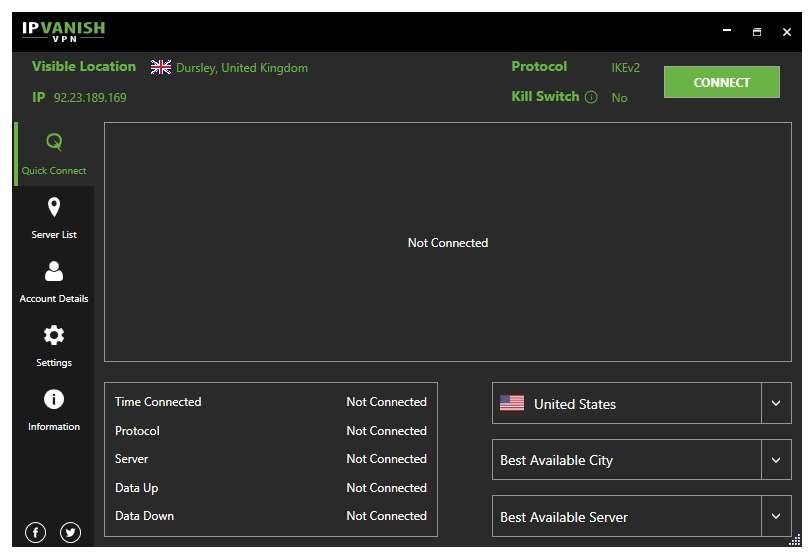This screenshot has width=811, height=559.
Task: Minimize the IPVanish window
Action: (727, 31)
